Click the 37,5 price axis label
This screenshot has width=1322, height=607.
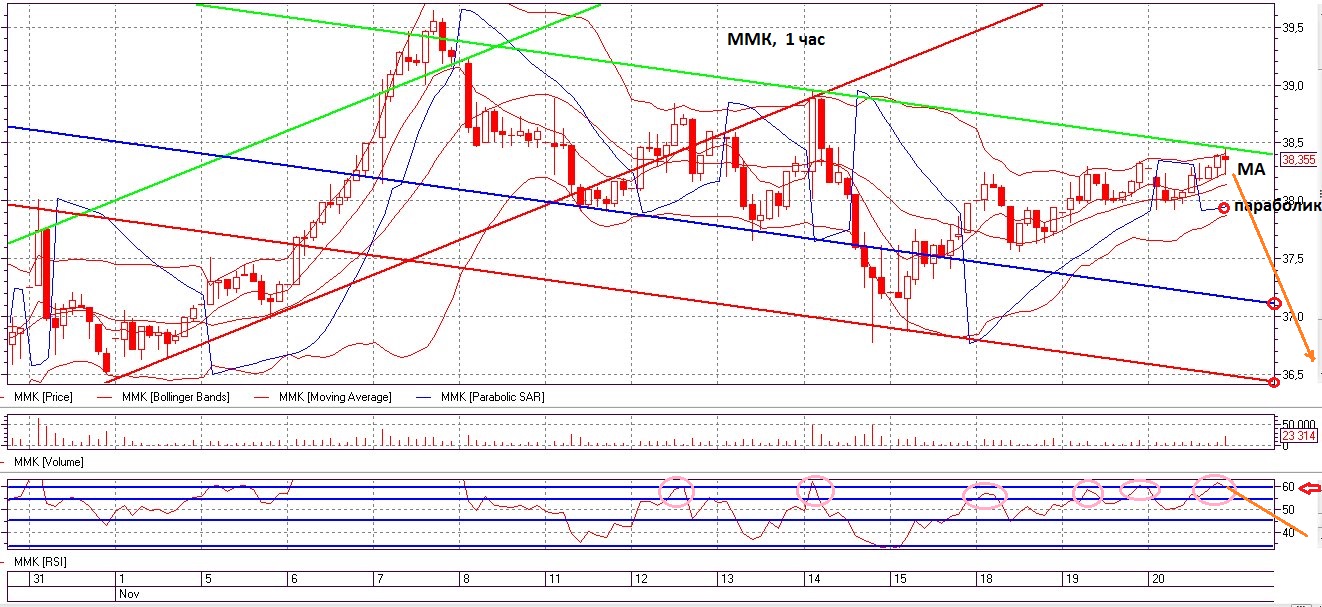(1295, 259)
